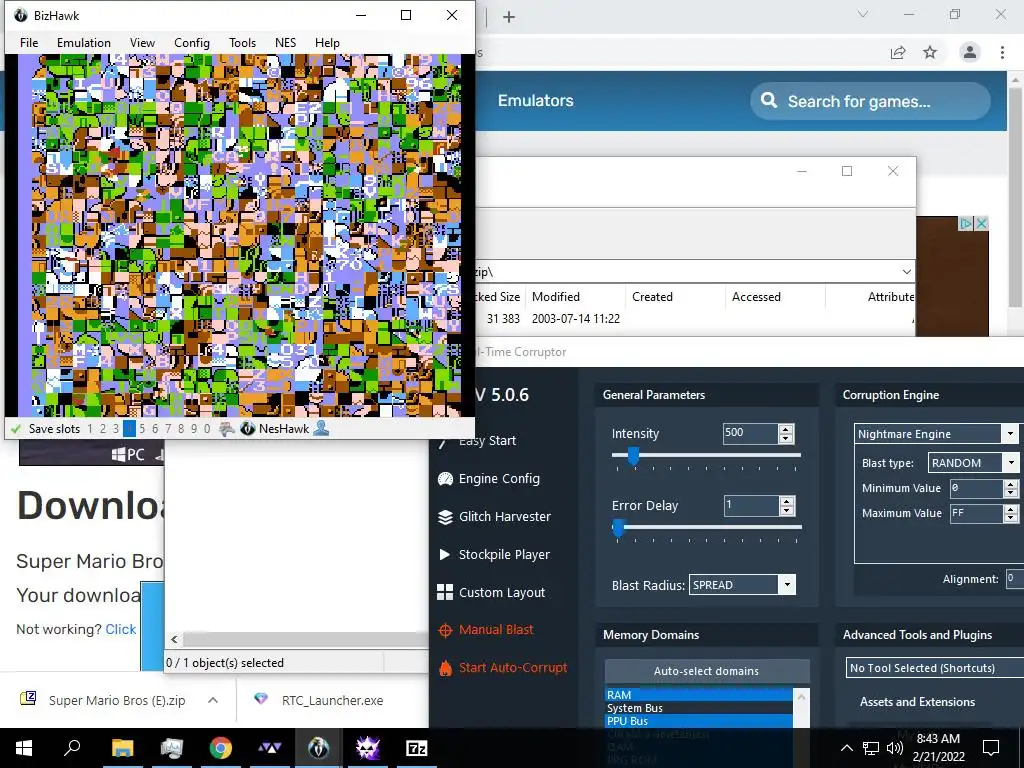Open 7-Zip from the taskbar
Image resolution: width=1024 pixels, height=768 pixels.
pos(417,748)
